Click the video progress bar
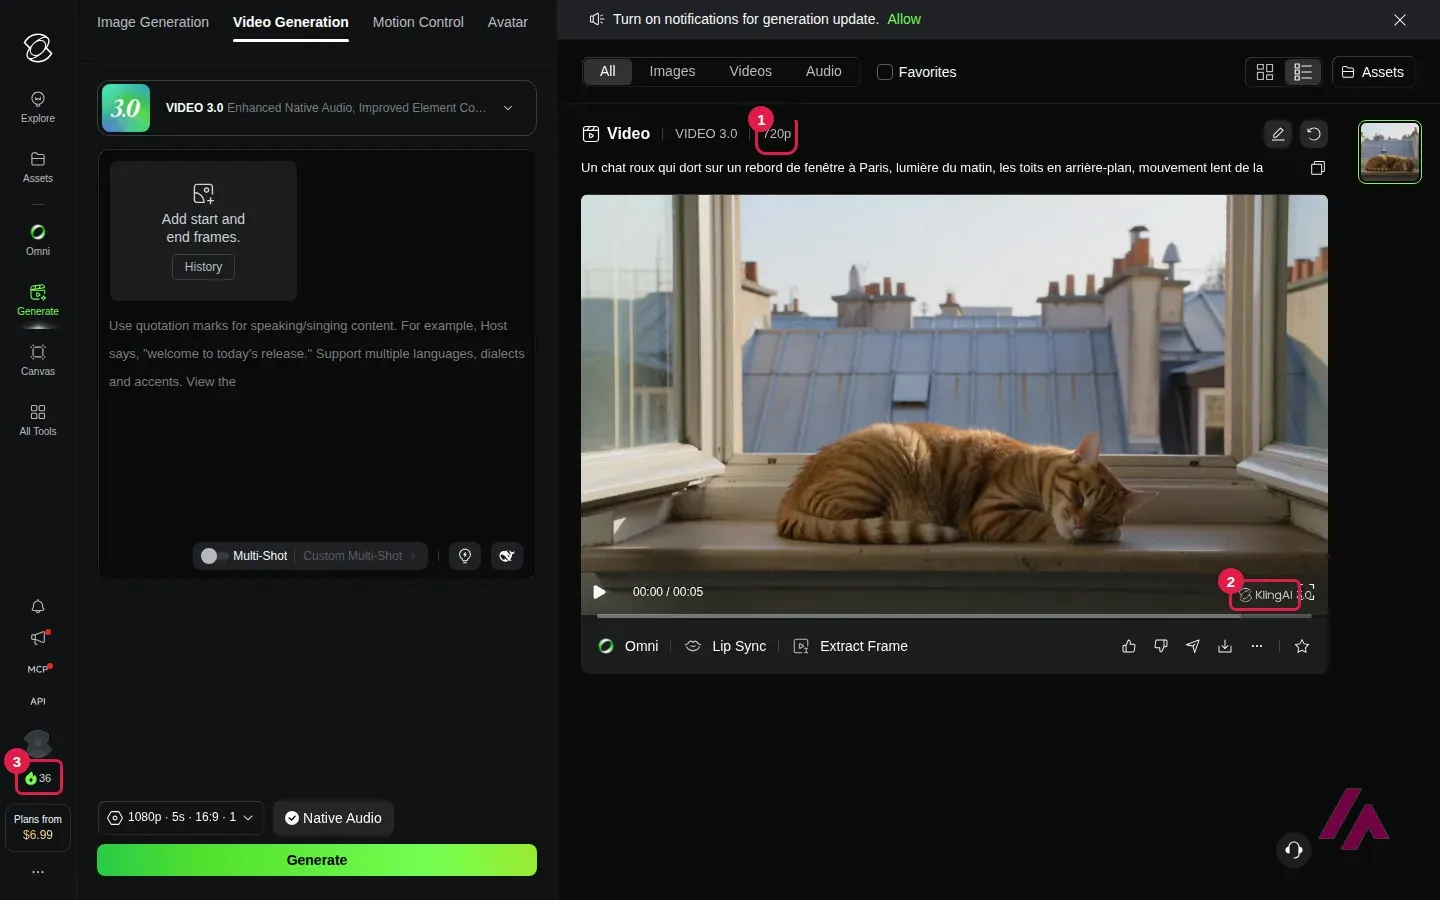The width and height of the screenshot is (1440, 900). click(954, 616)
